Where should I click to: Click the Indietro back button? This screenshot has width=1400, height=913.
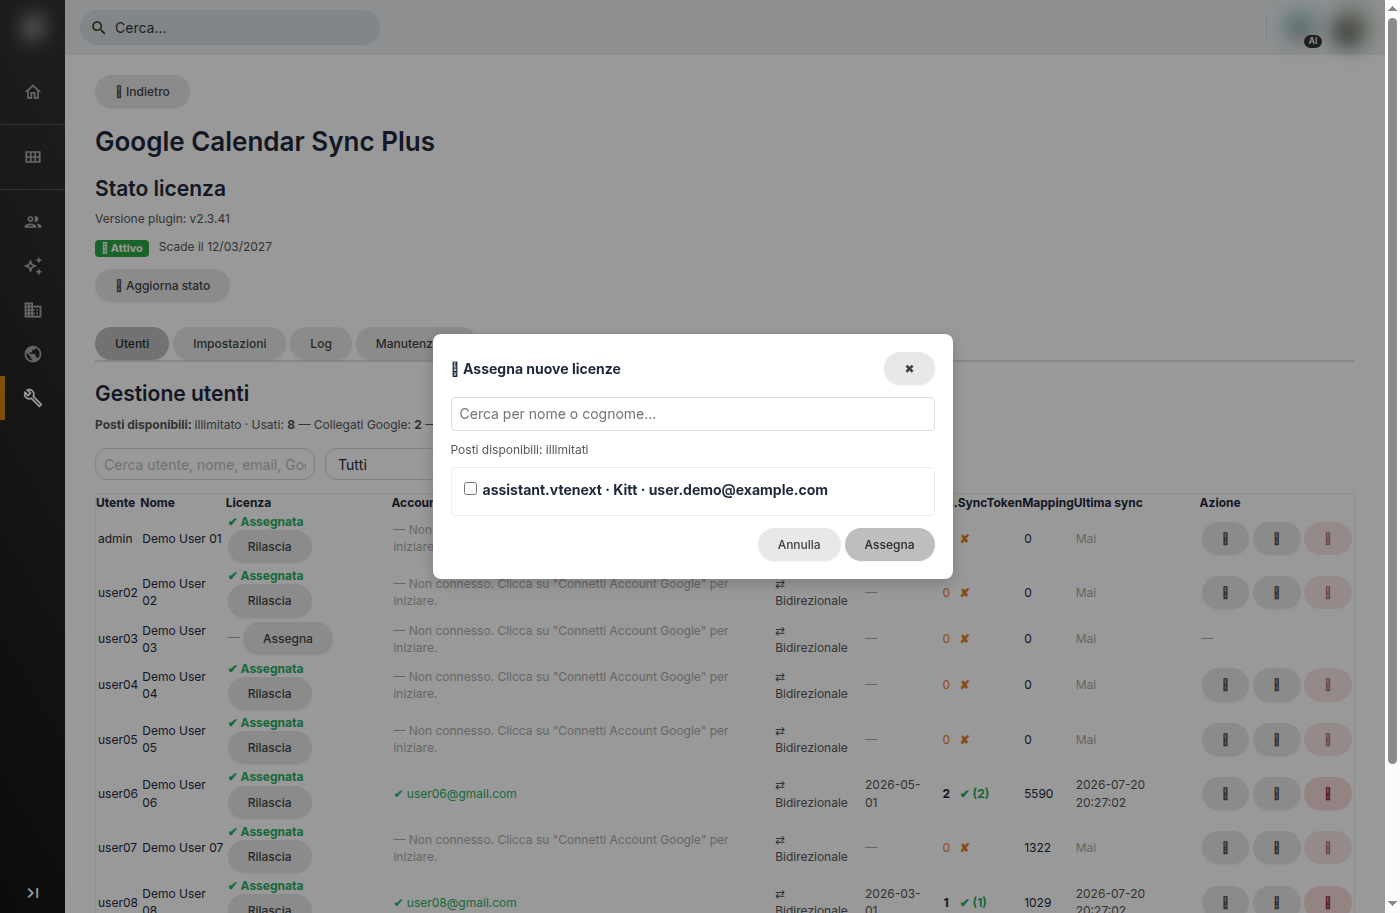point(142,92)
